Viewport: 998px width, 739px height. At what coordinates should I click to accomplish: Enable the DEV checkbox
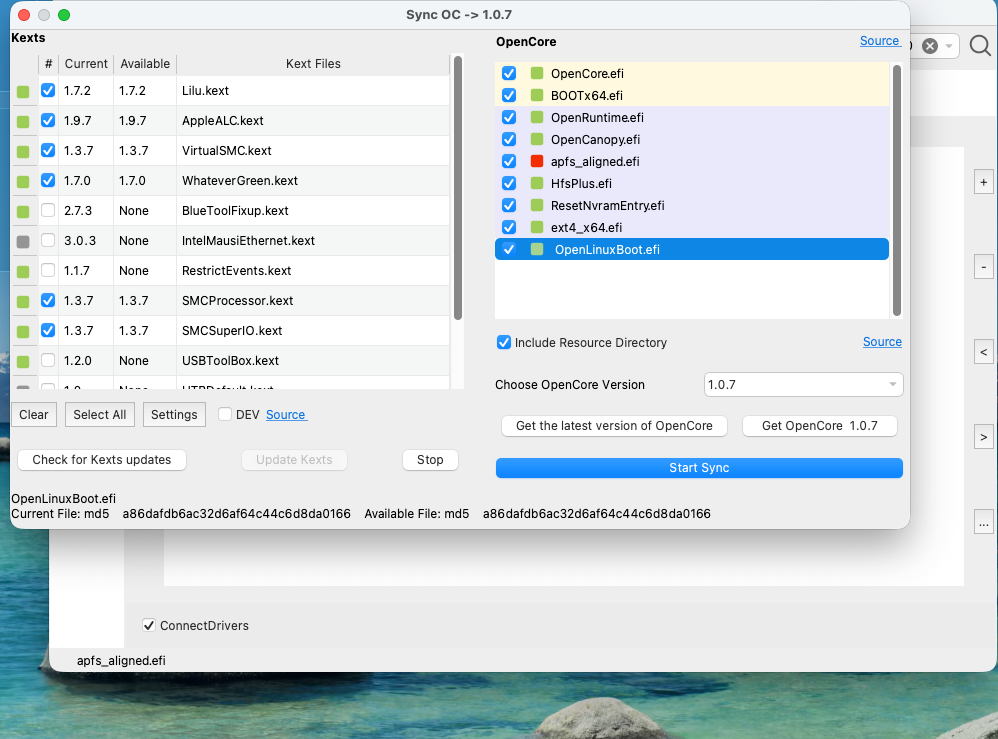point(225,414)
